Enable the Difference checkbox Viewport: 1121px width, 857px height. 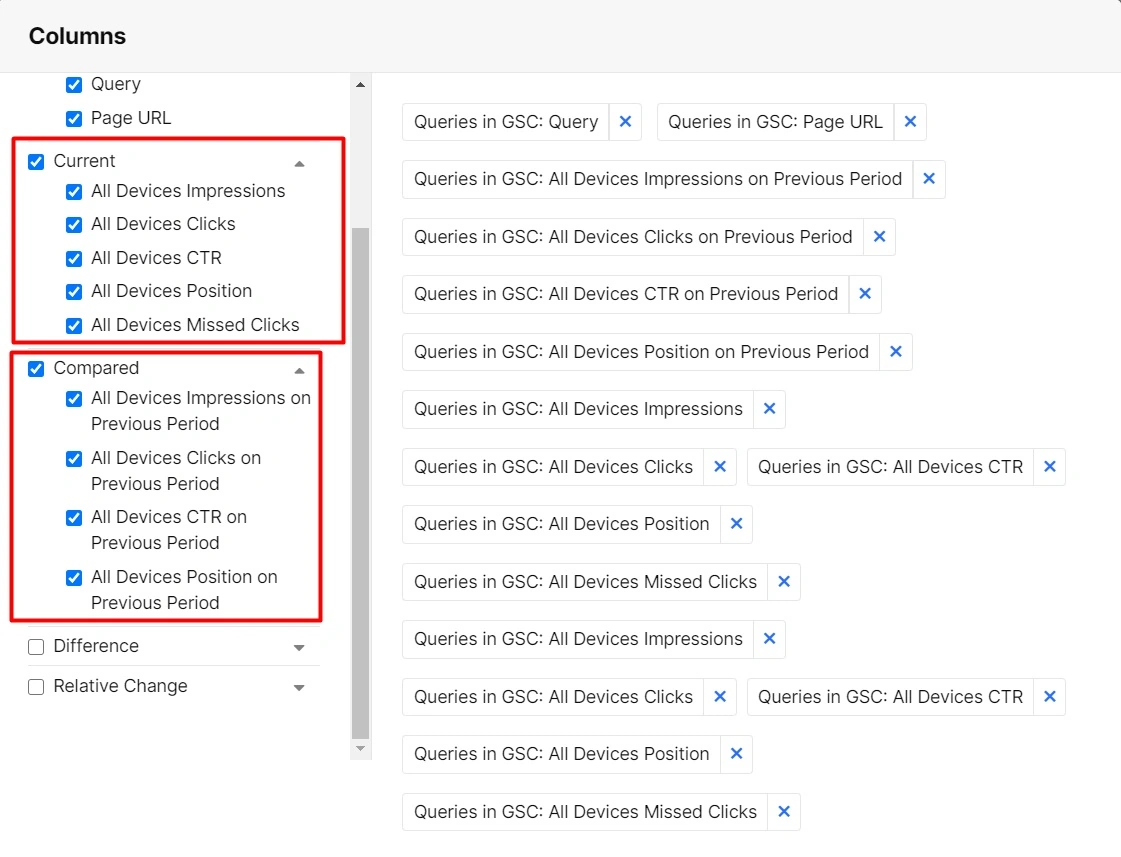(x=36, y=647)
